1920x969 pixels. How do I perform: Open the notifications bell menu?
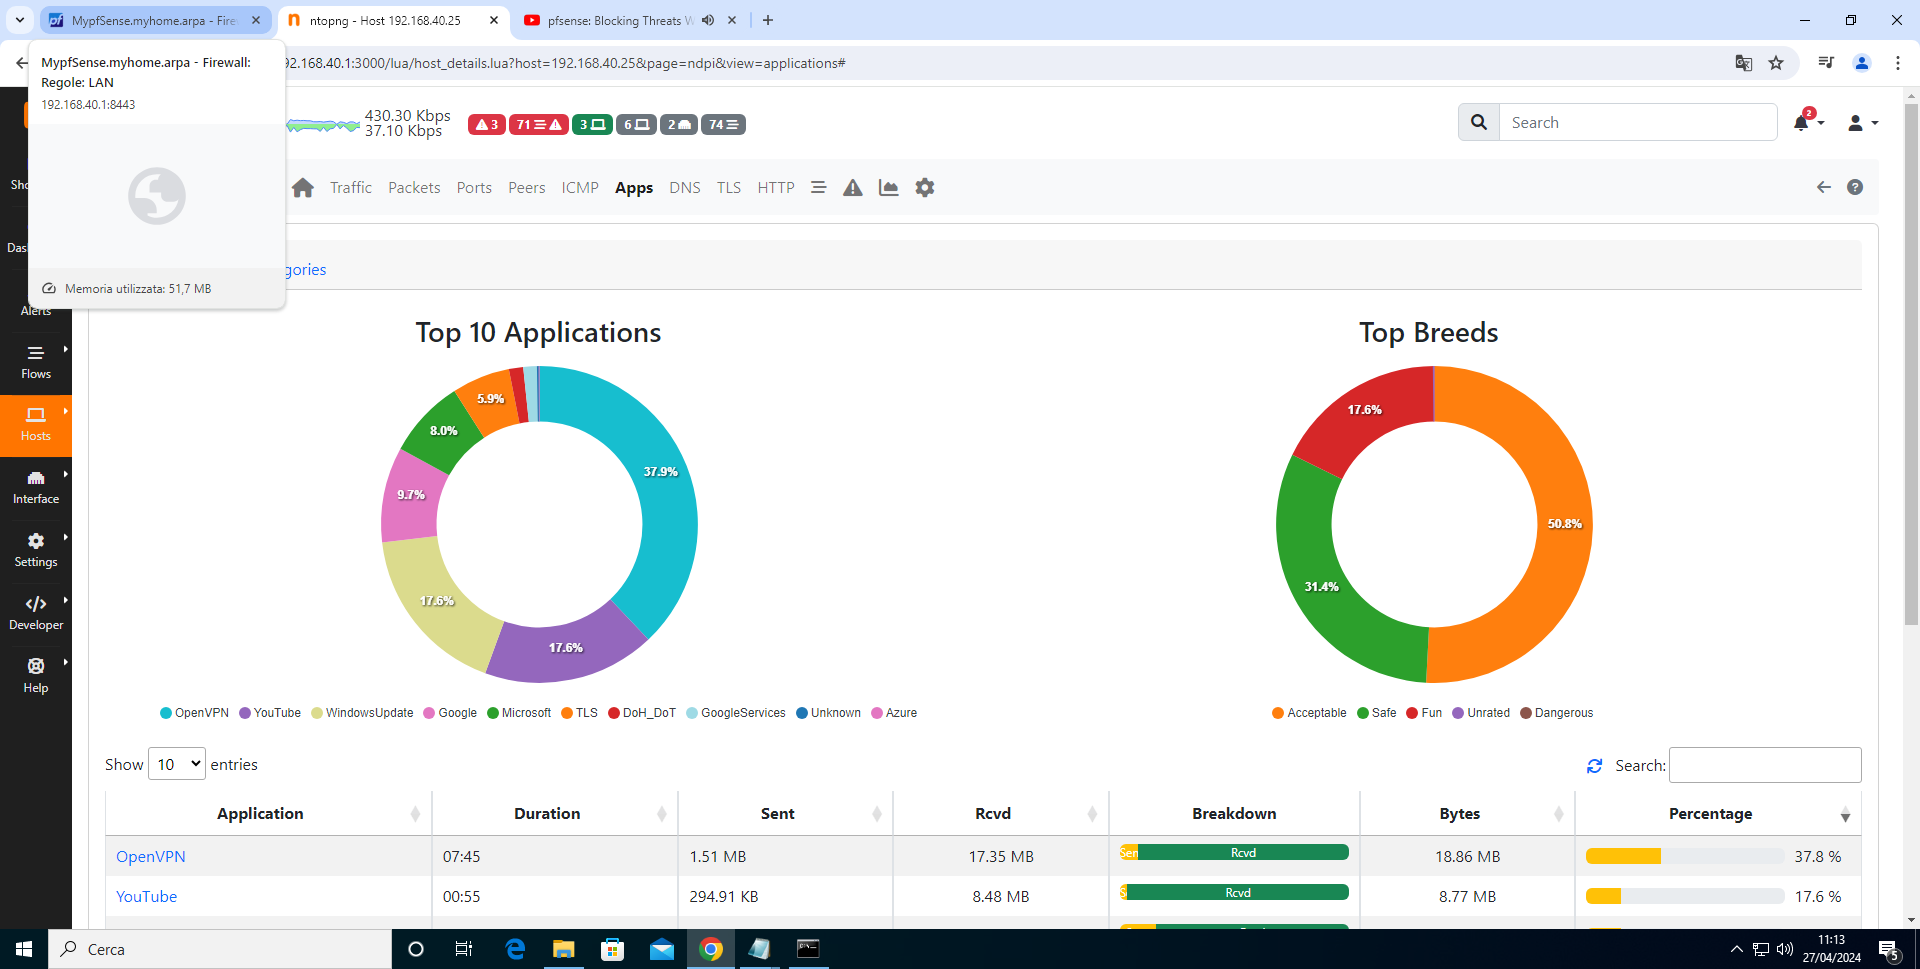pyautogui.click(x=1807, y=122)
